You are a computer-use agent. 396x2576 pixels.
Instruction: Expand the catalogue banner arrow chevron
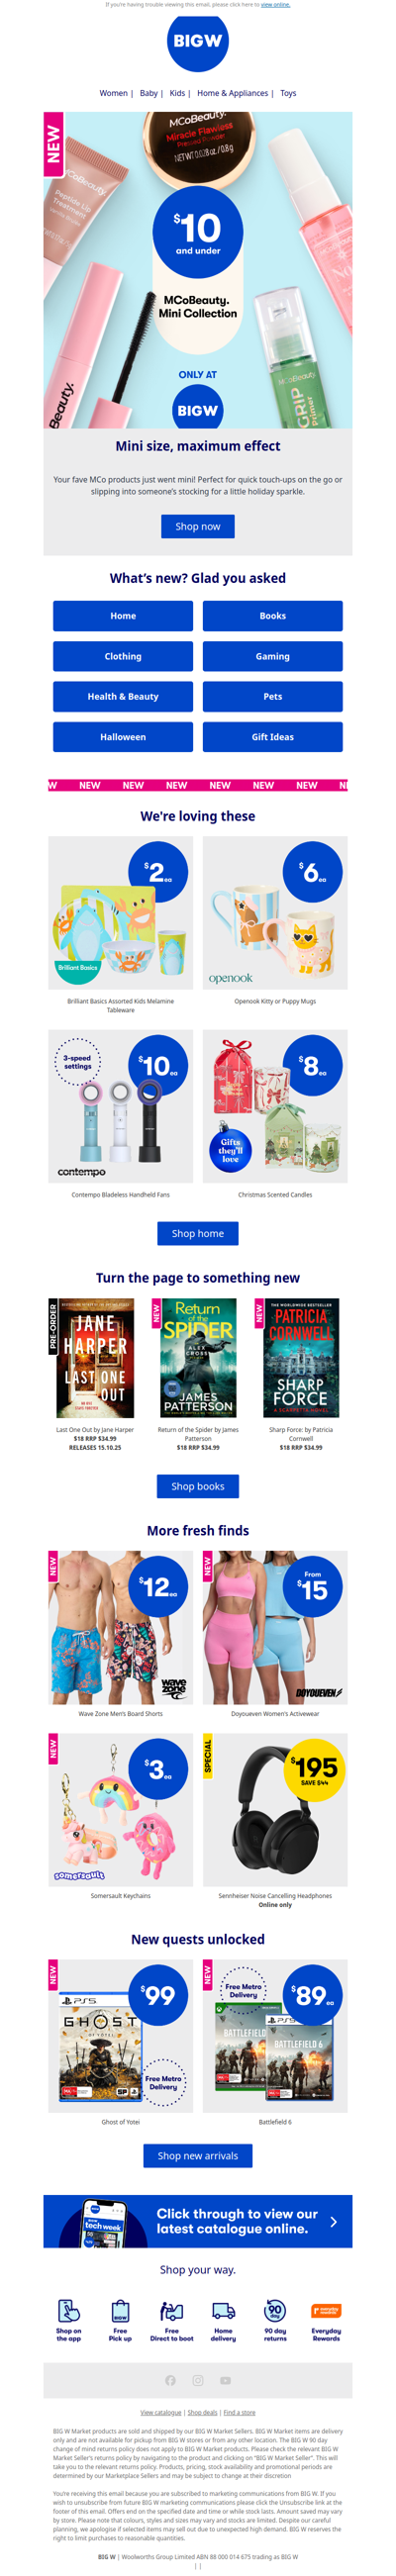pos(333,2222)
